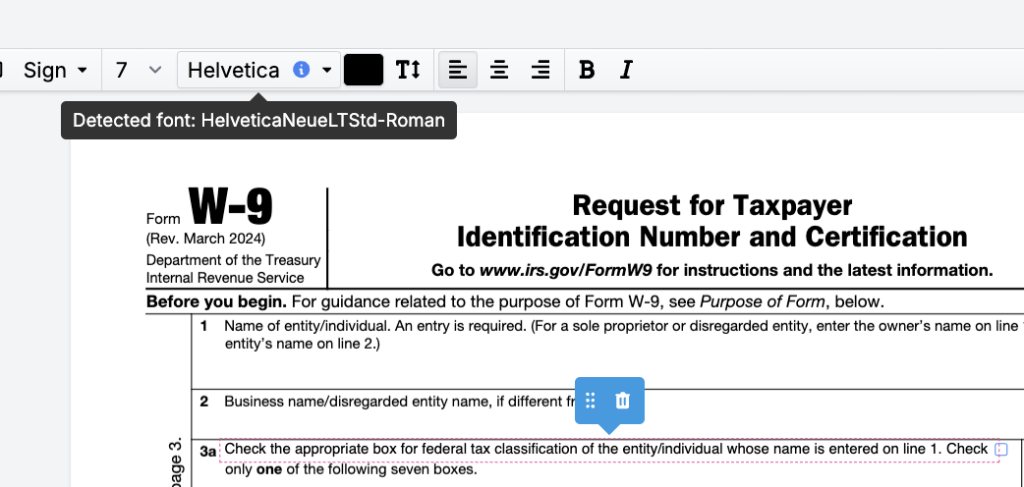1024x487 pixels.
Task: Click line 1 'Name of entity/individual' text
Action: click(x=623, y=326)
